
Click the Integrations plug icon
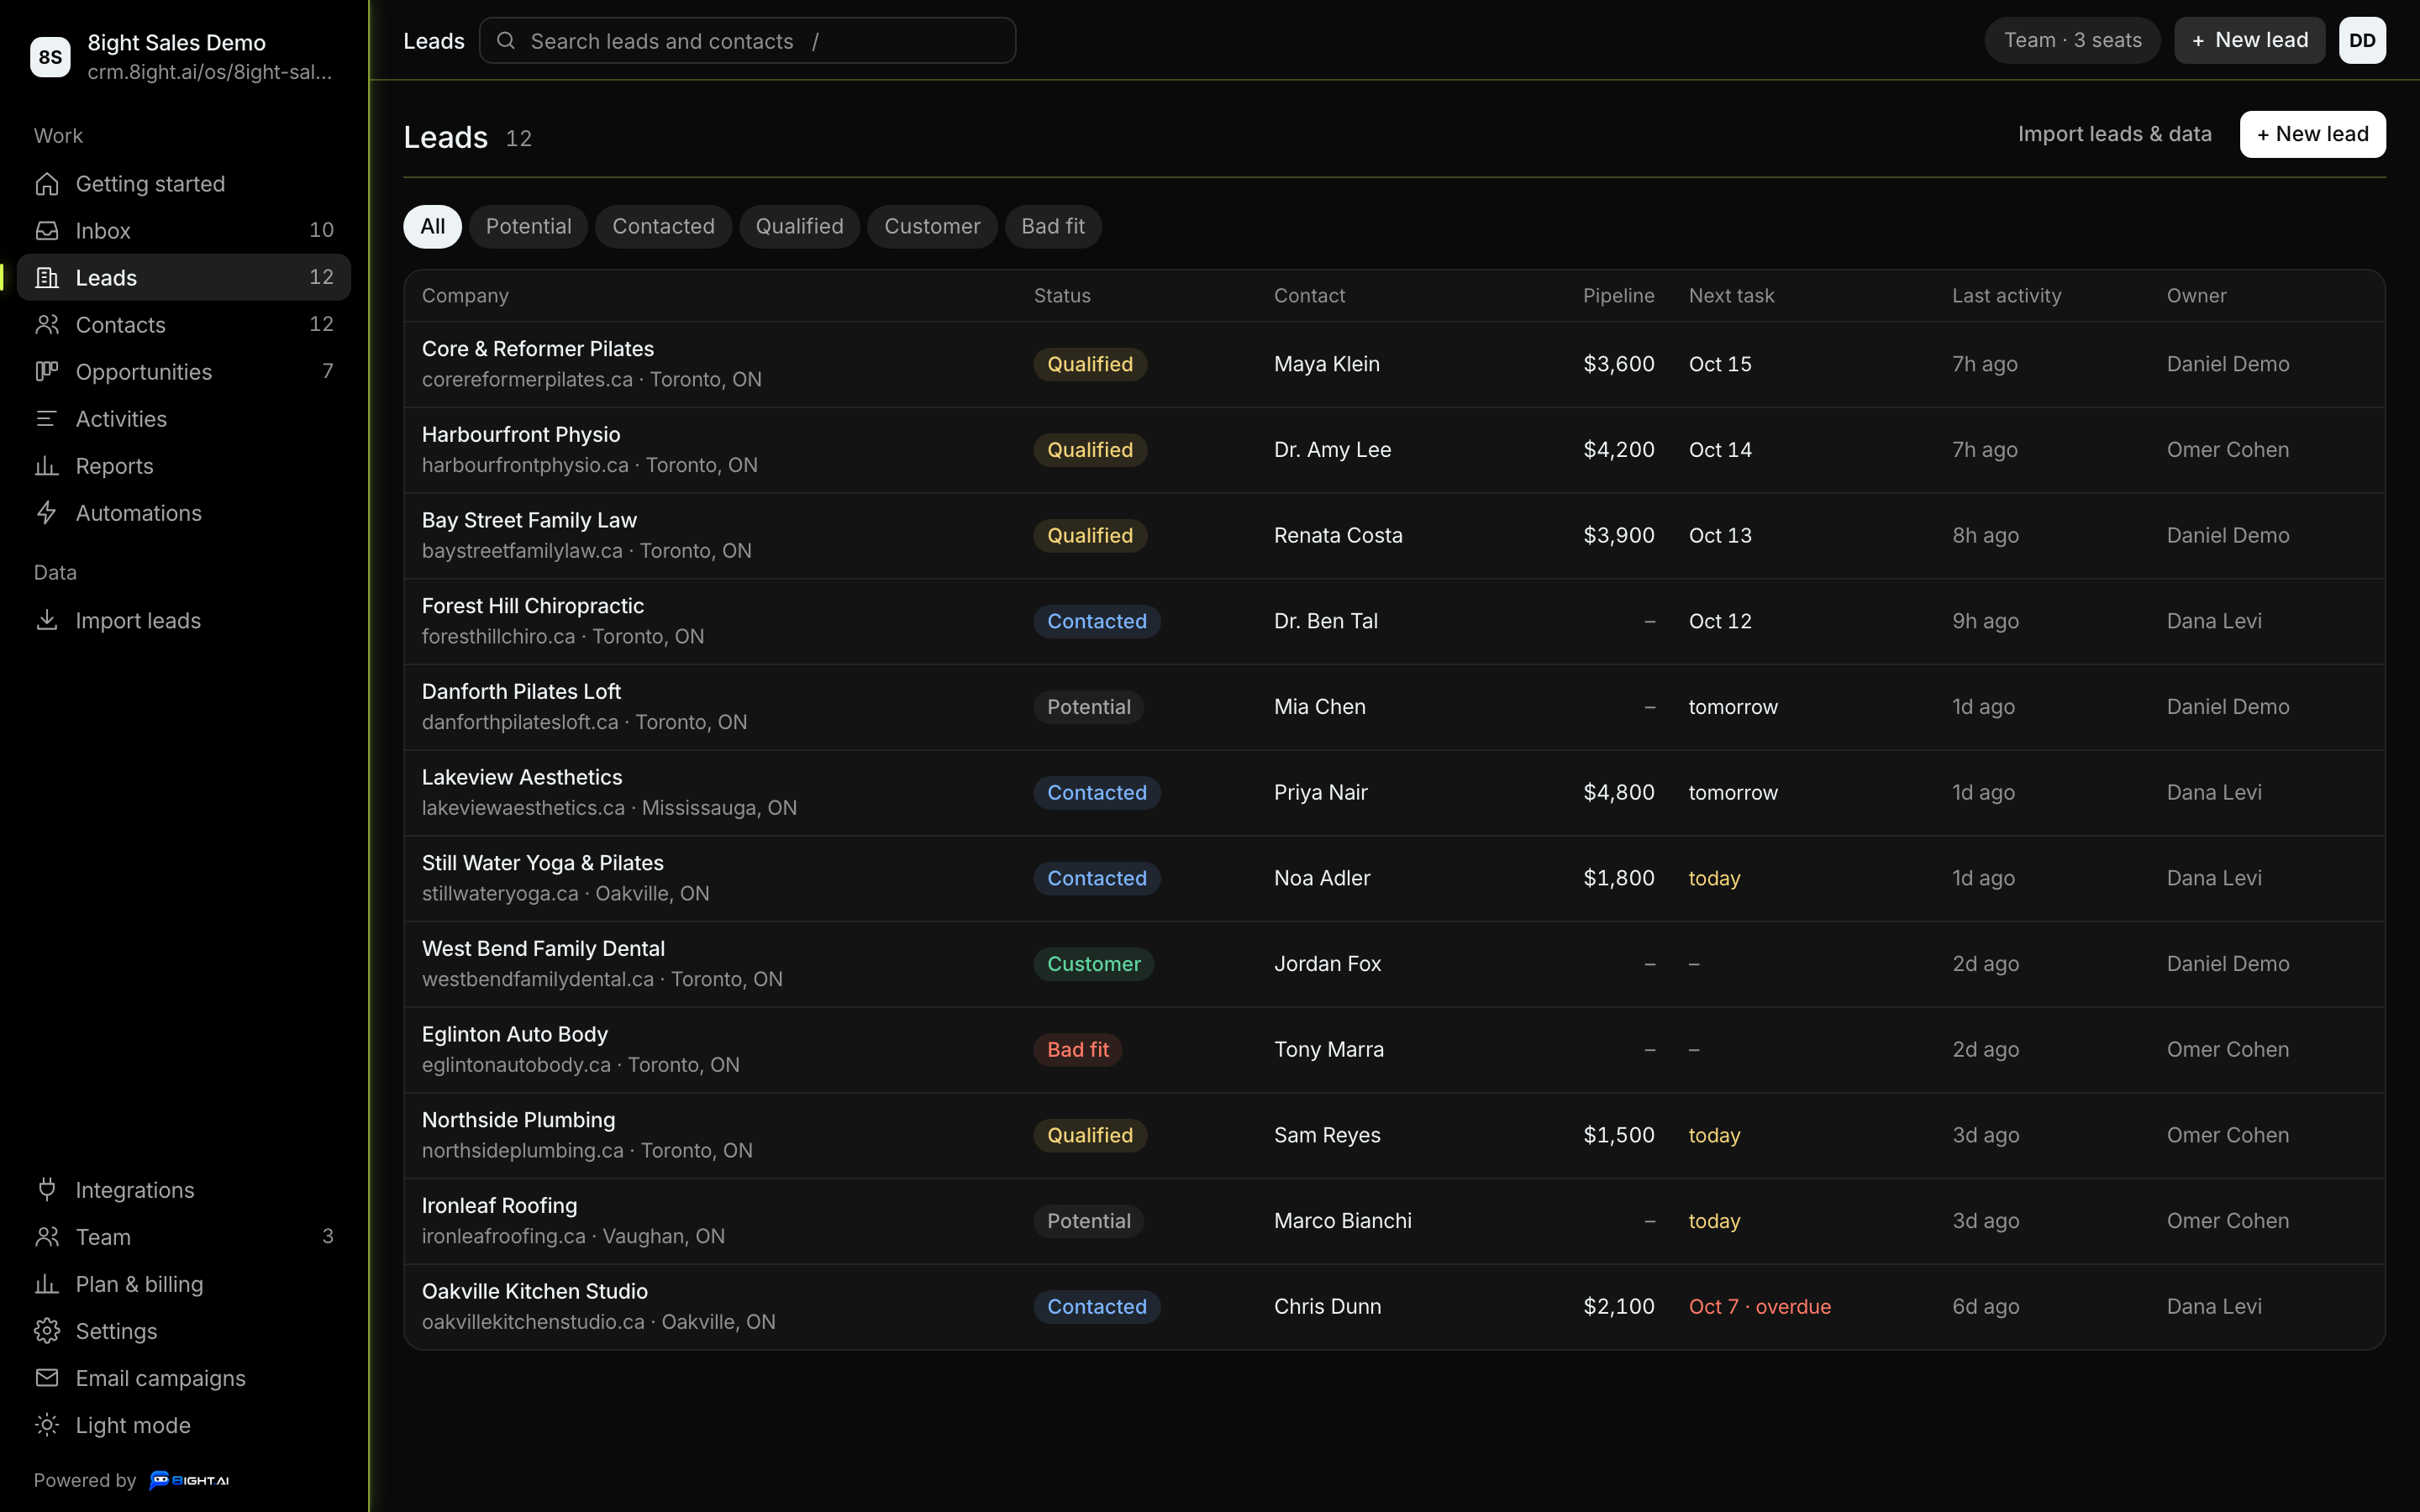pos(47,1190)
